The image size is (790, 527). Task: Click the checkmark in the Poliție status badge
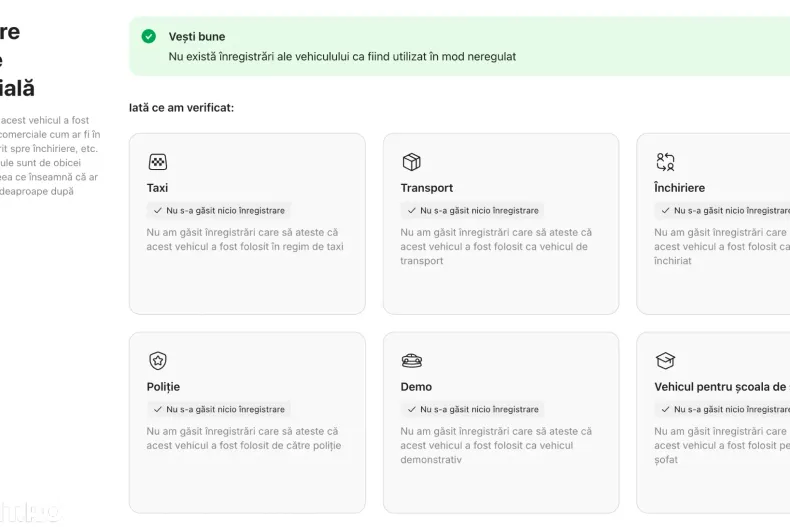point(158,410)
